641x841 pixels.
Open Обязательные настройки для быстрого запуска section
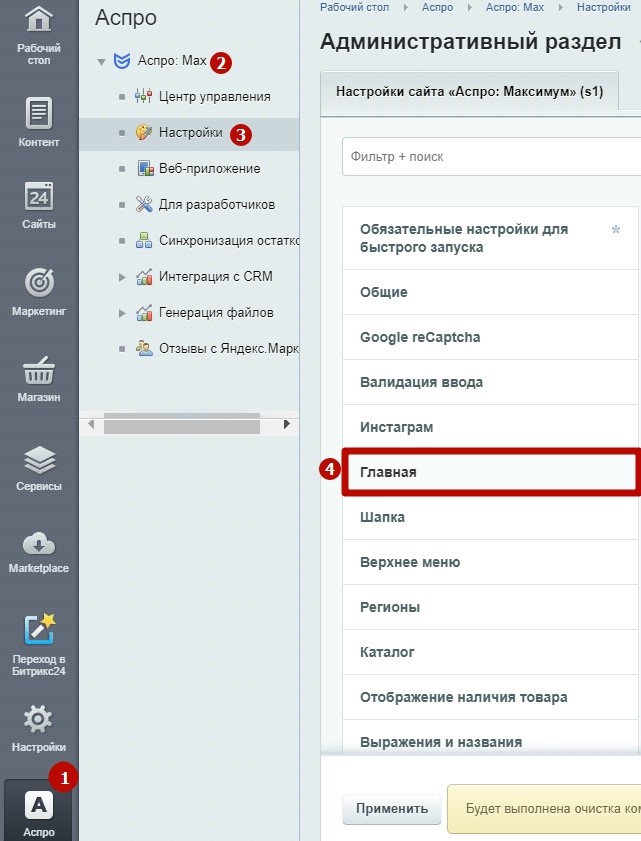click(490, 238)
